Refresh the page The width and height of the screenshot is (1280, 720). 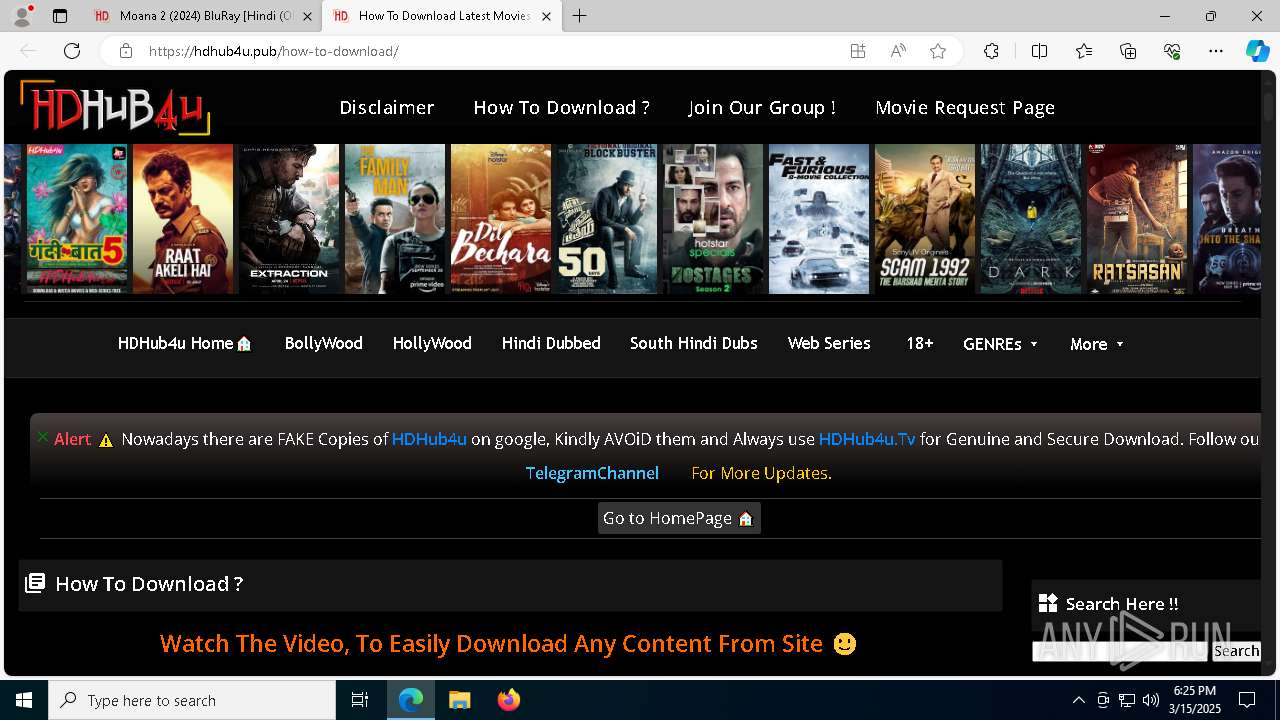(x=72, y=51)
